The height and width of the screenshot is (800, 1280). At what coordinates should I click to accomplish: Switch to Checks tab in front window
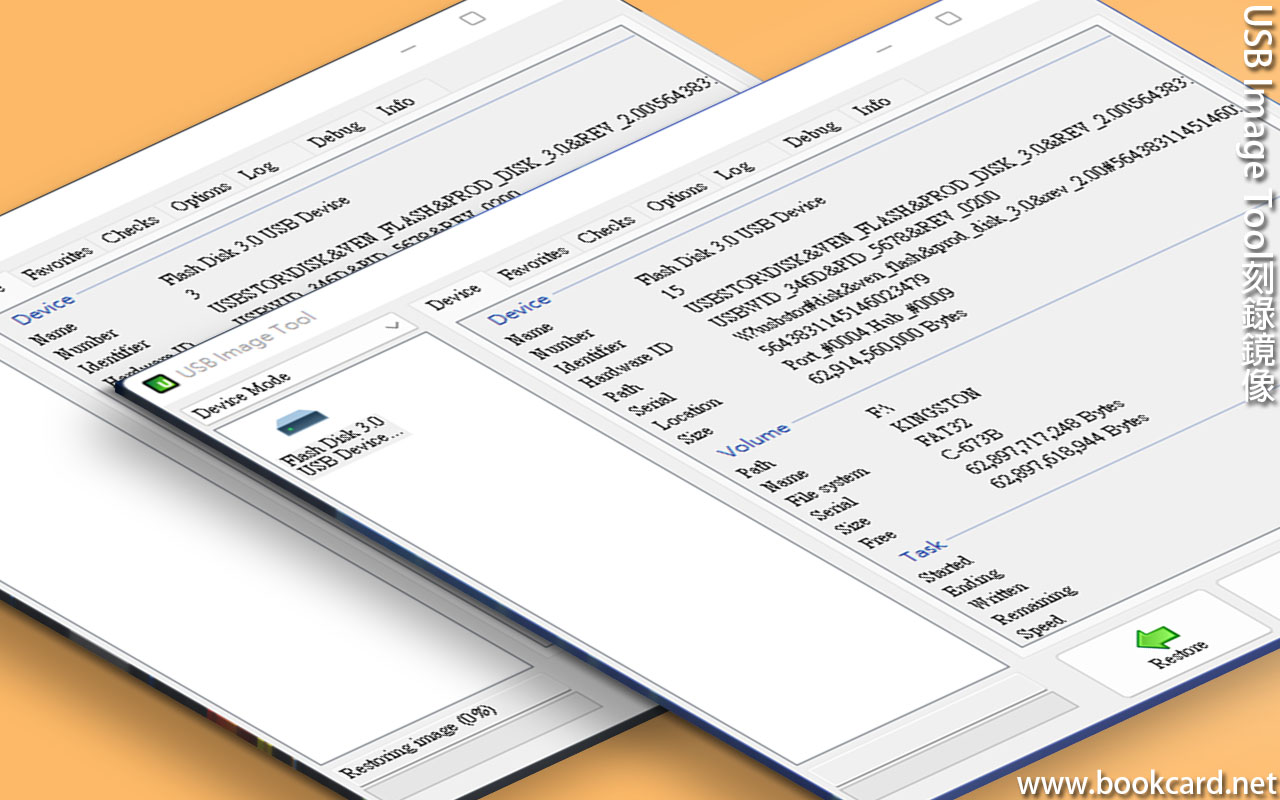[x=606, y=229]
